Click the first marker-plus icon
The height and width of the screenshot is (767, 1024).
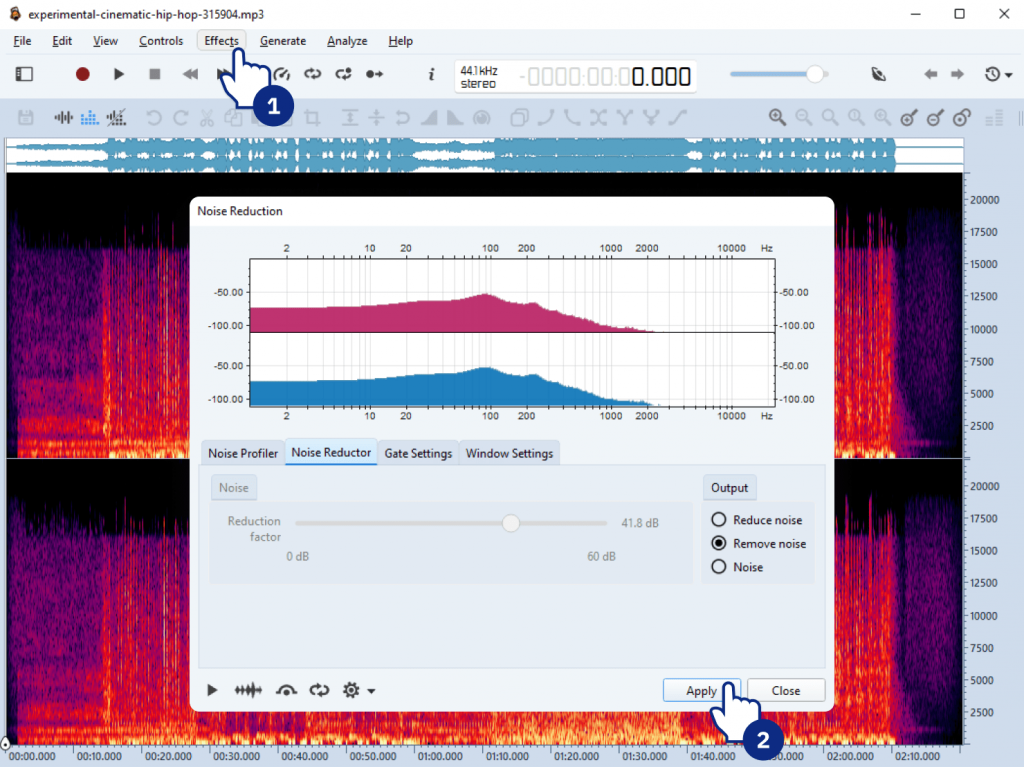coord(908,118)
